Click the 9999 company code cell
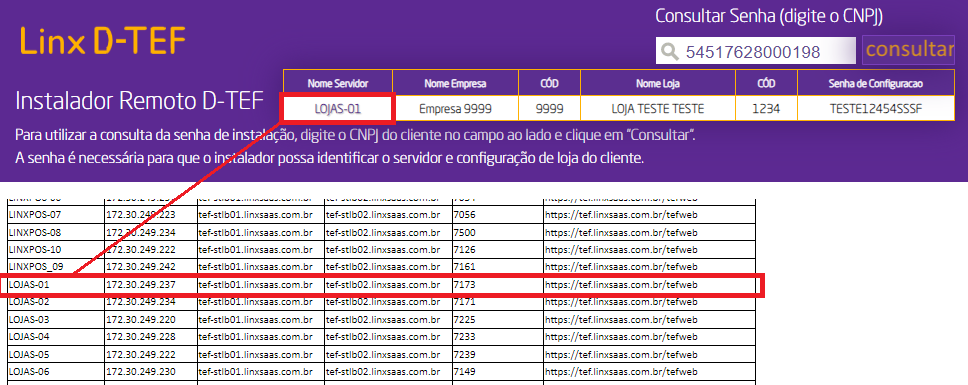 (549, 109)
